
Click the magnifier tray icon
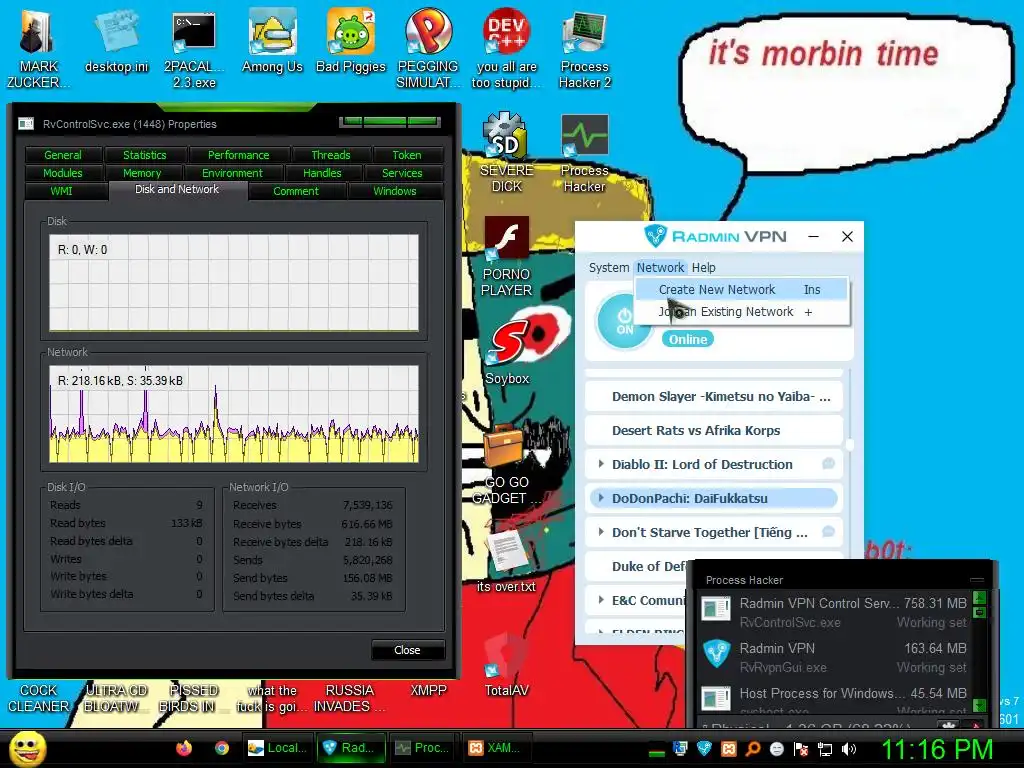tap(752, 749)
